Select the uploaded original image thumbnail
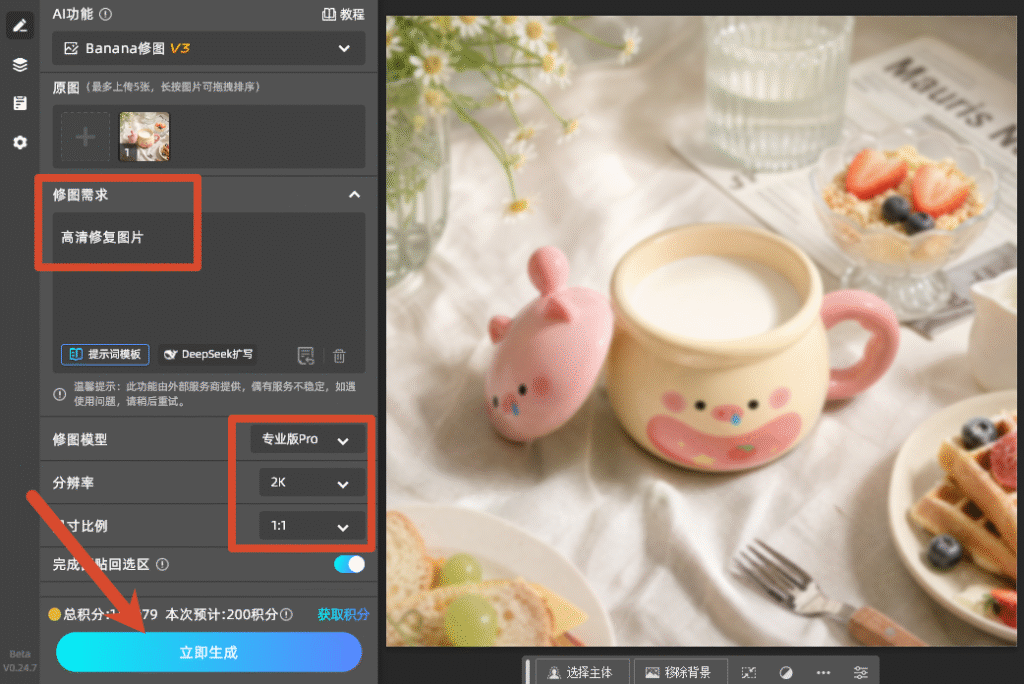 click(x=144, y=136)
